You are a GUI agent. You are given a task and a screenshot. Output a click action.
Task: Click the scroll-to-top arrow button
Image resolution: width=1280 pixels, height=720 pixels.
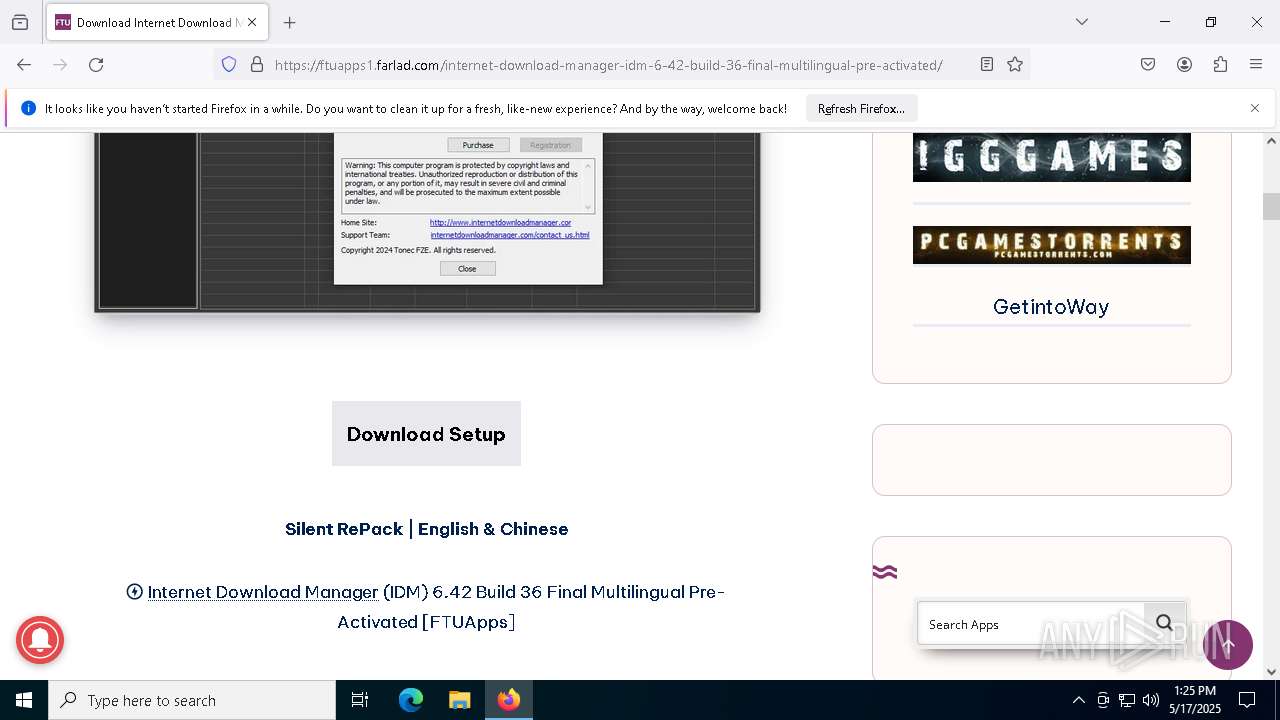pos(1228,645)
